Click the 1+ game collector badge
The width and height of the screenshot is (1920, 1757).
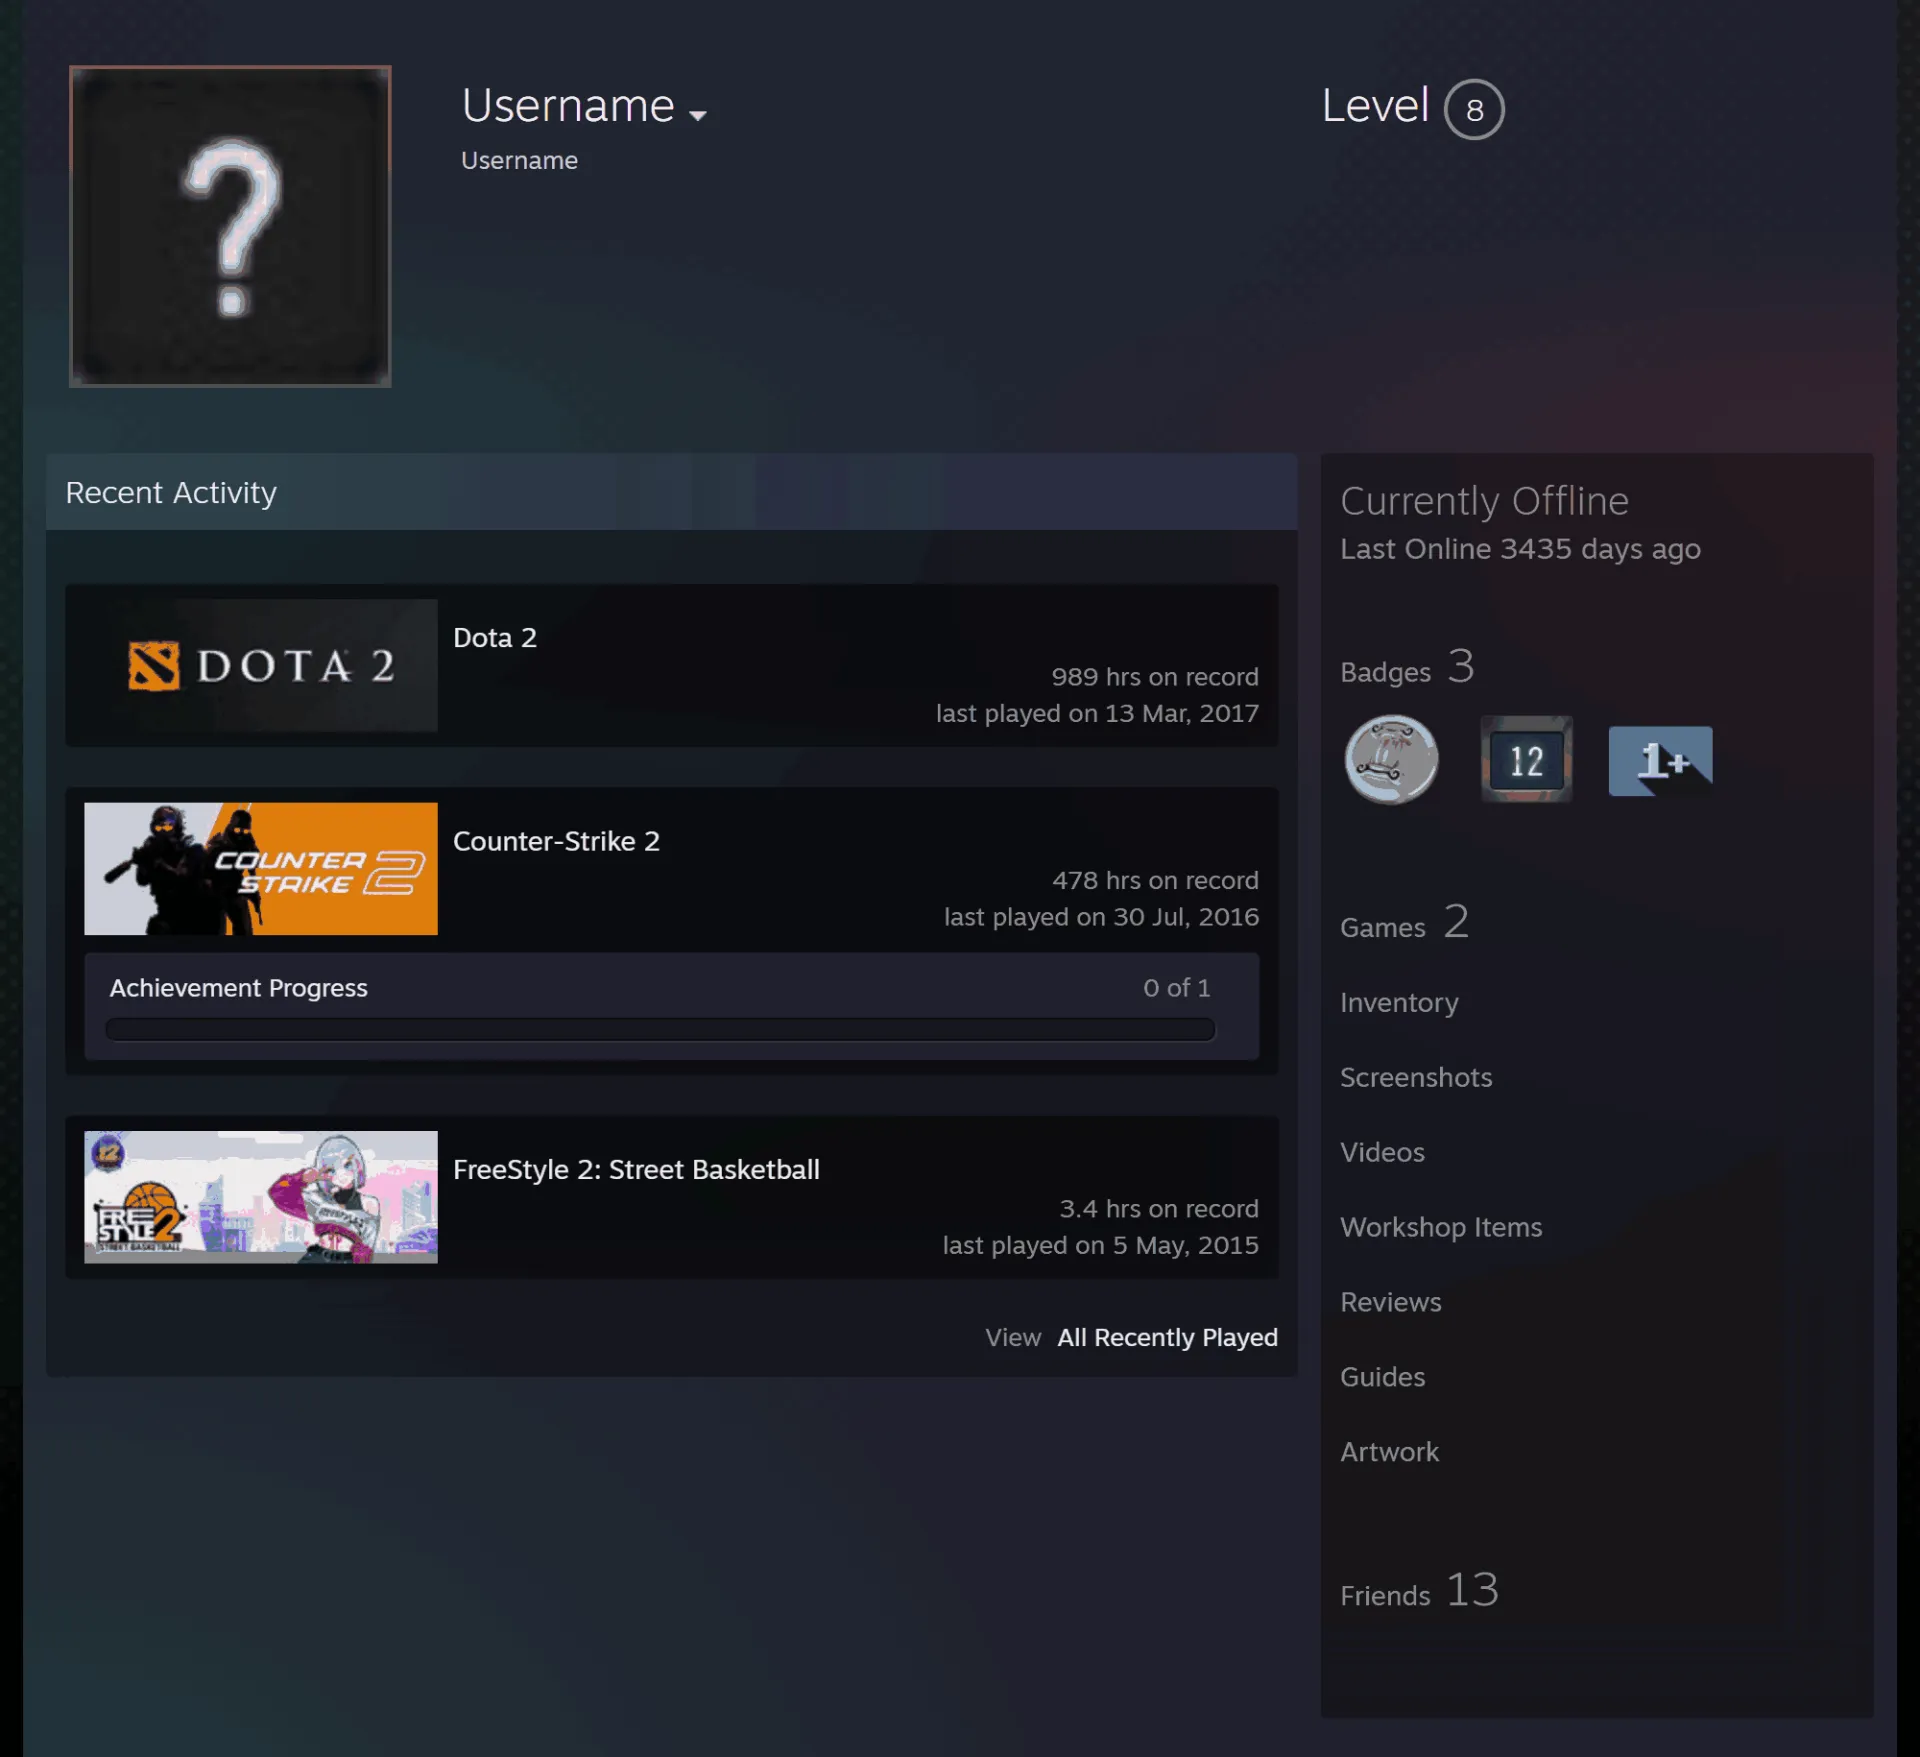[1660, 761]
